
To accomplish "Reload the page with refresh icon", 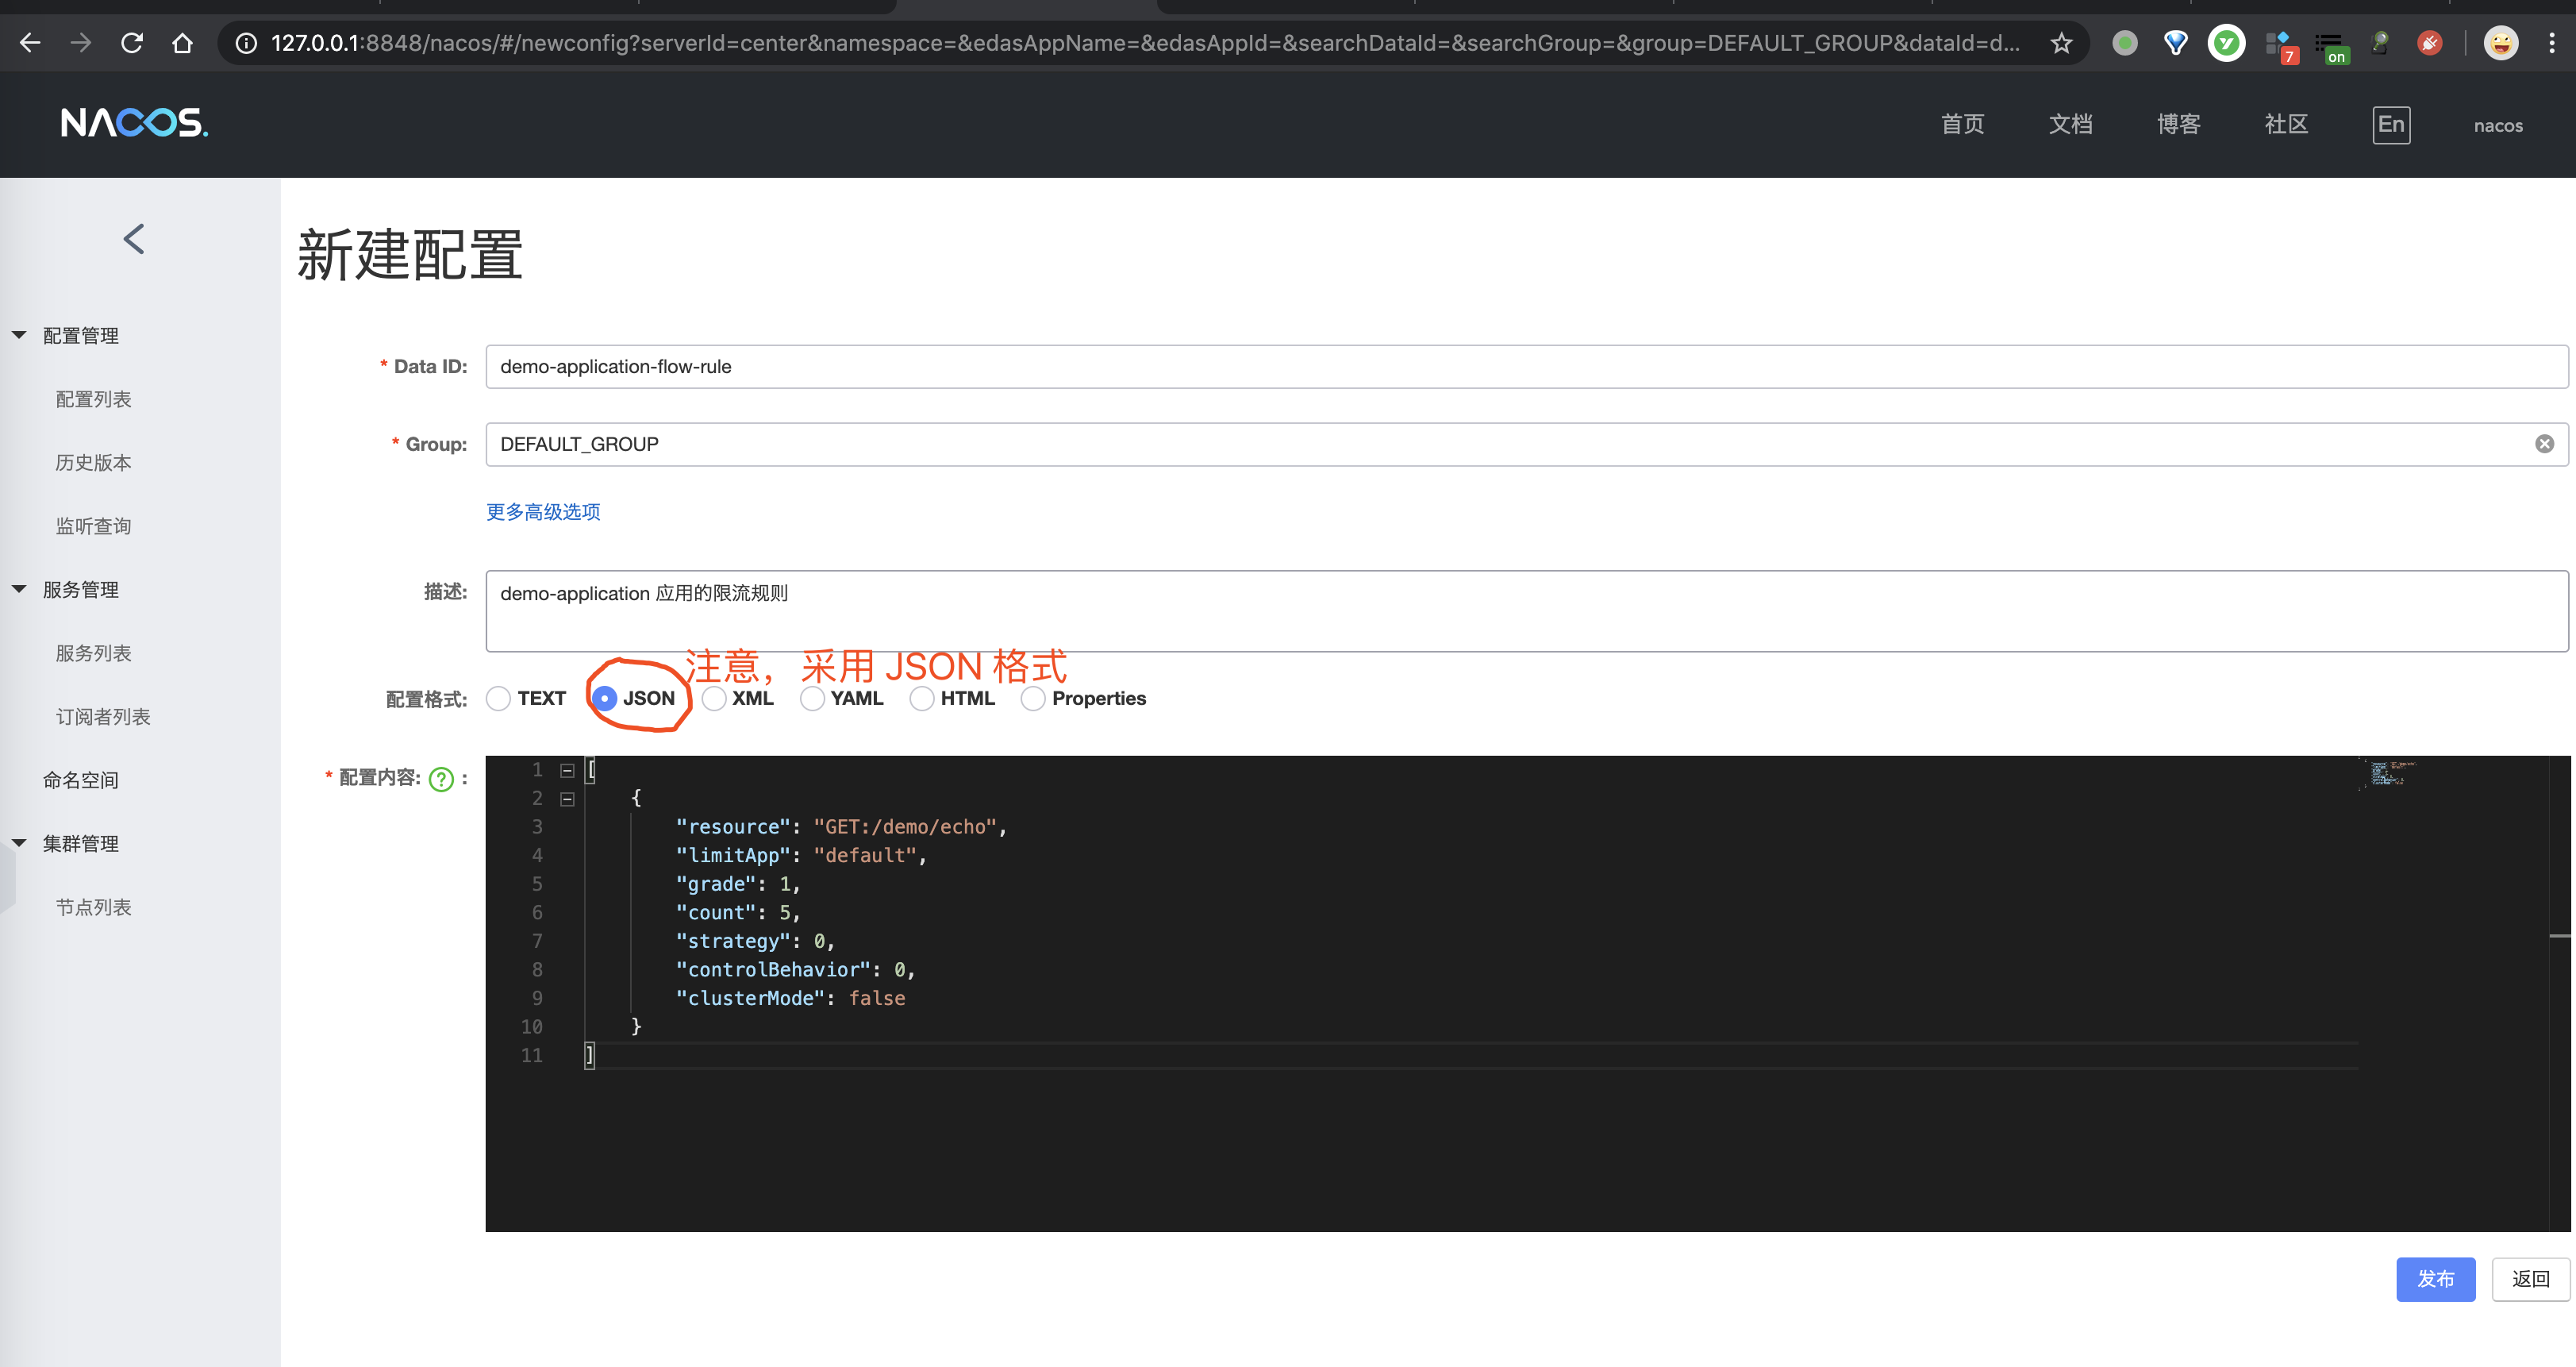I will tap(132, 43).
